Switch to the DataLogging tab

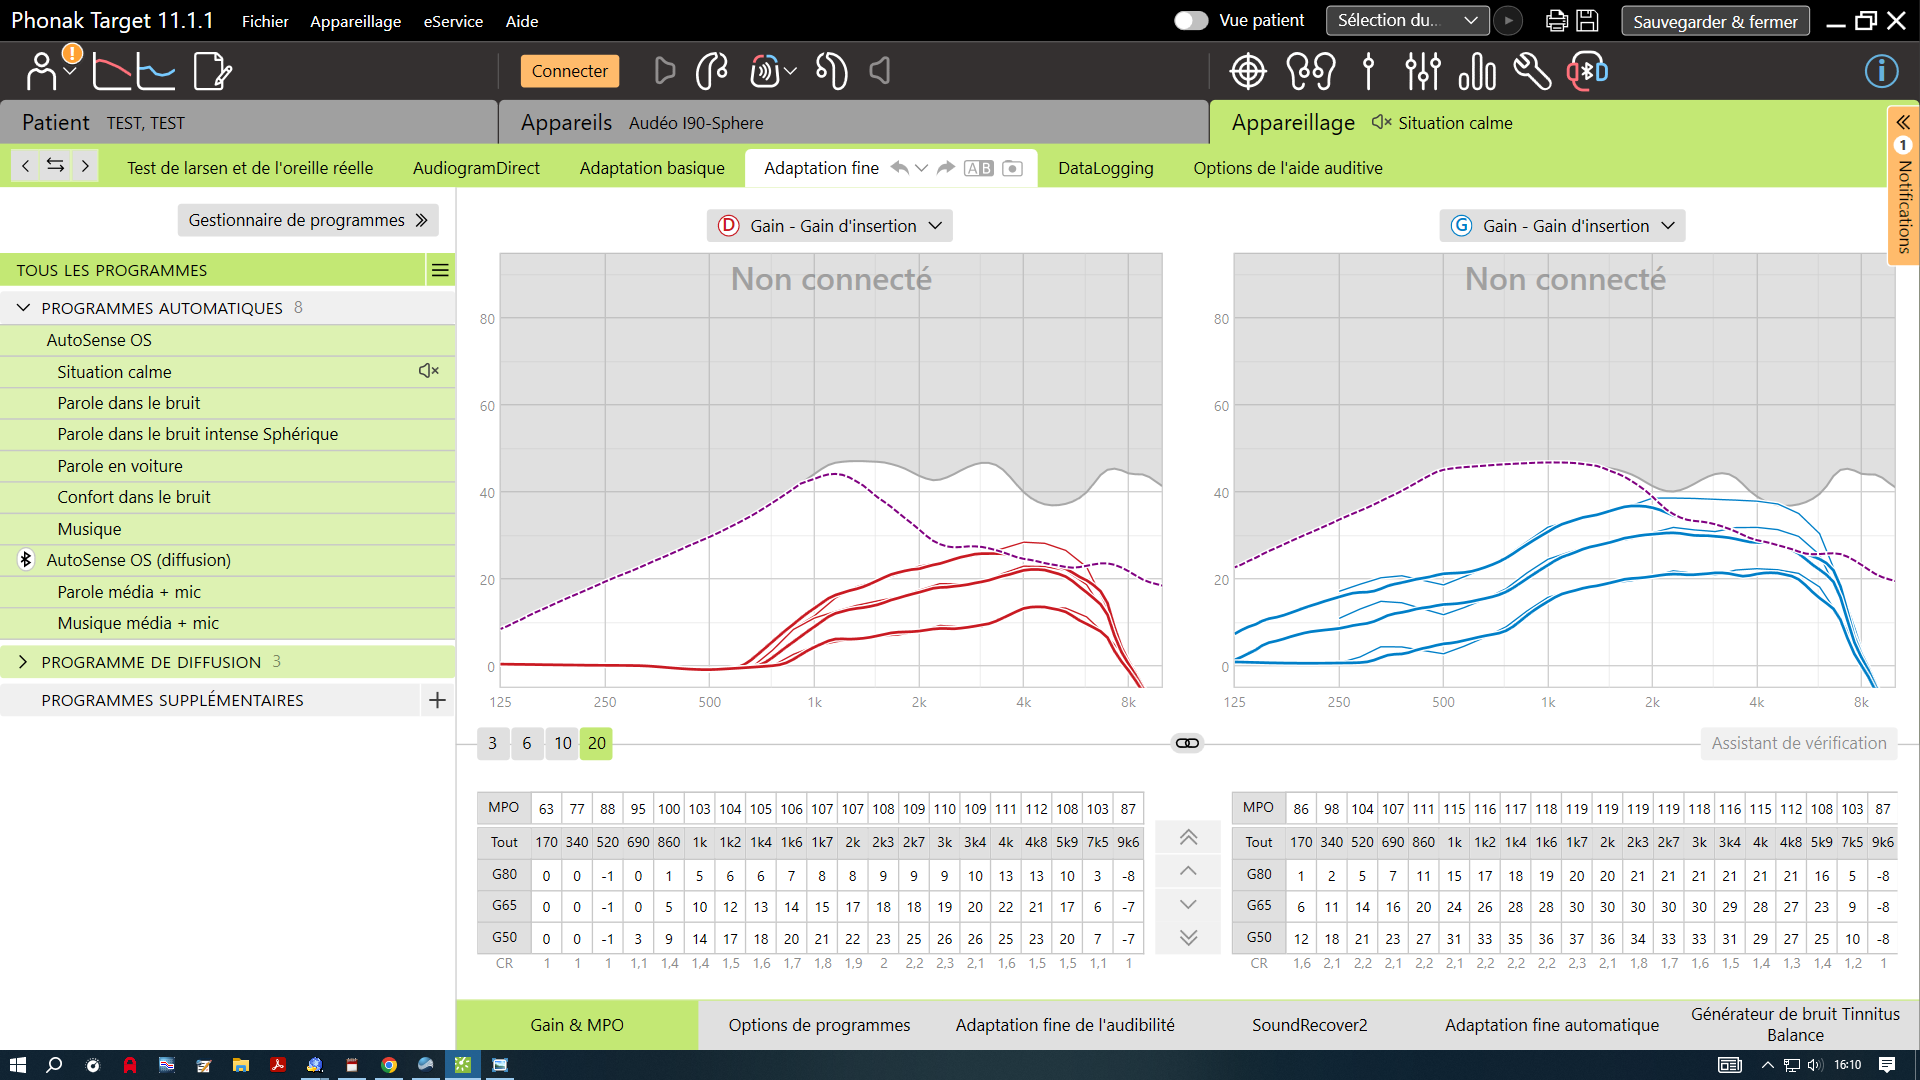[x=1105, y=168]
